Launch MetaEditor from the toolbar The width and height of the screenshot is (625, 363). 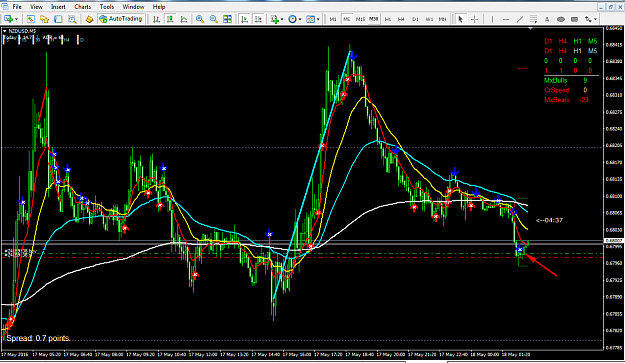click(89, 19)
